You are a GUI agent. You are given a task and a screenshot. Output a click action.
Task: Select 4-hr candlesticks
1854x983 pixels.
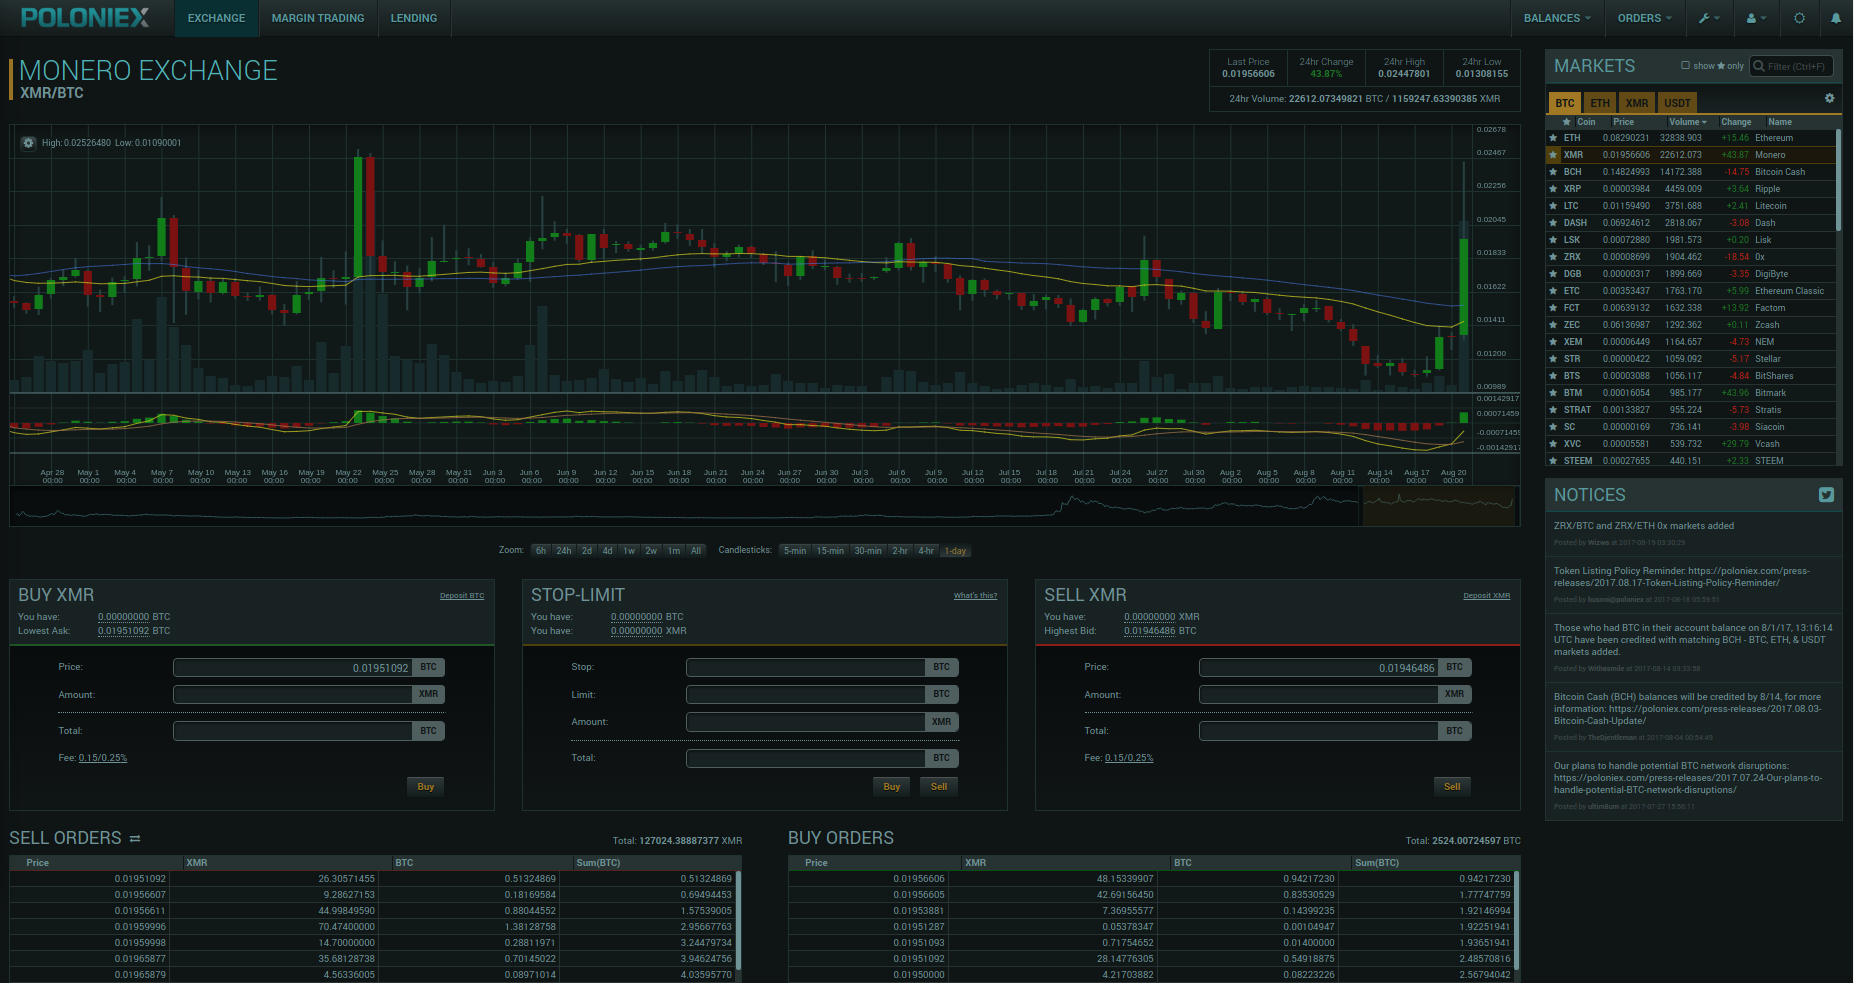point(927,551)
